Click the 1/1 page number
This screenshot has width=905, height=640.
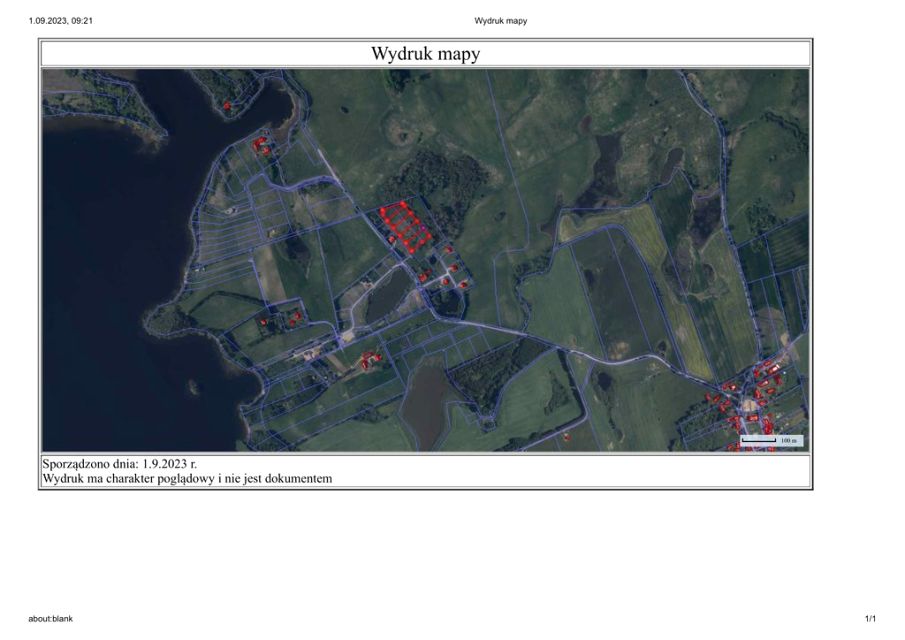tap(870, 619)
